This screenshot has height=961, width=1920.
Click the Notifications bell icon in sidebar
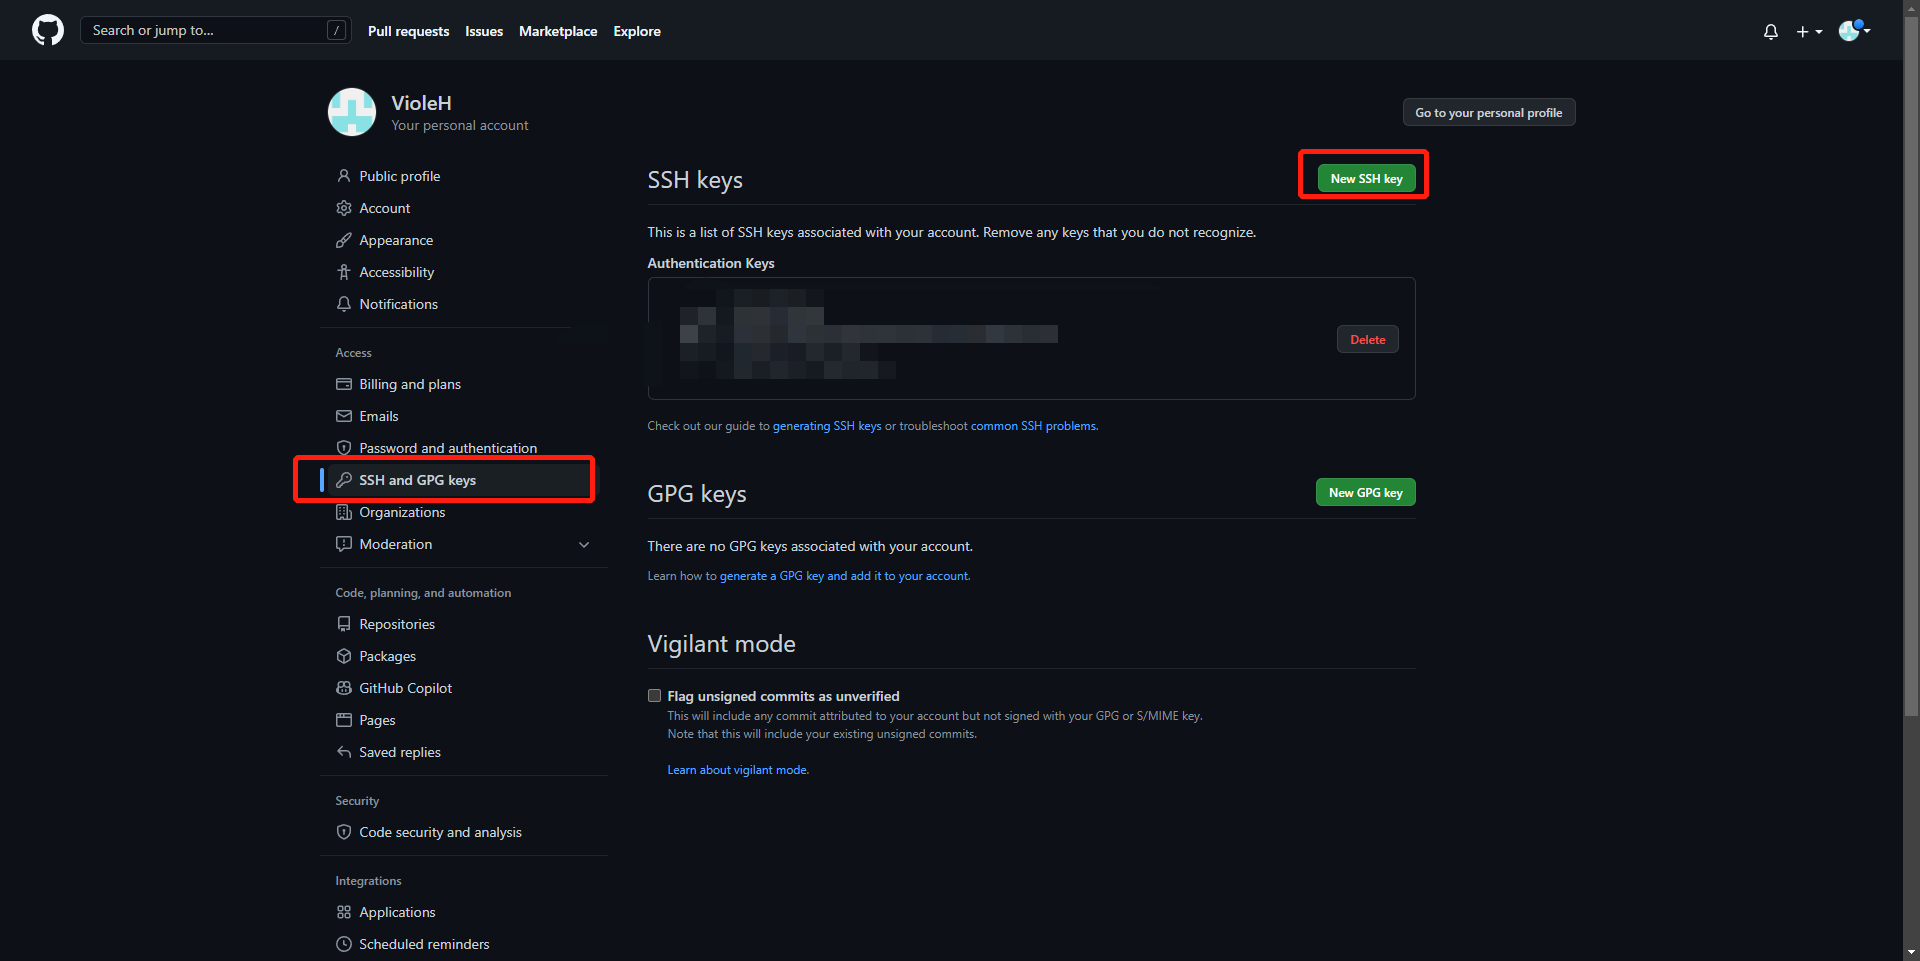click(344, 304)
